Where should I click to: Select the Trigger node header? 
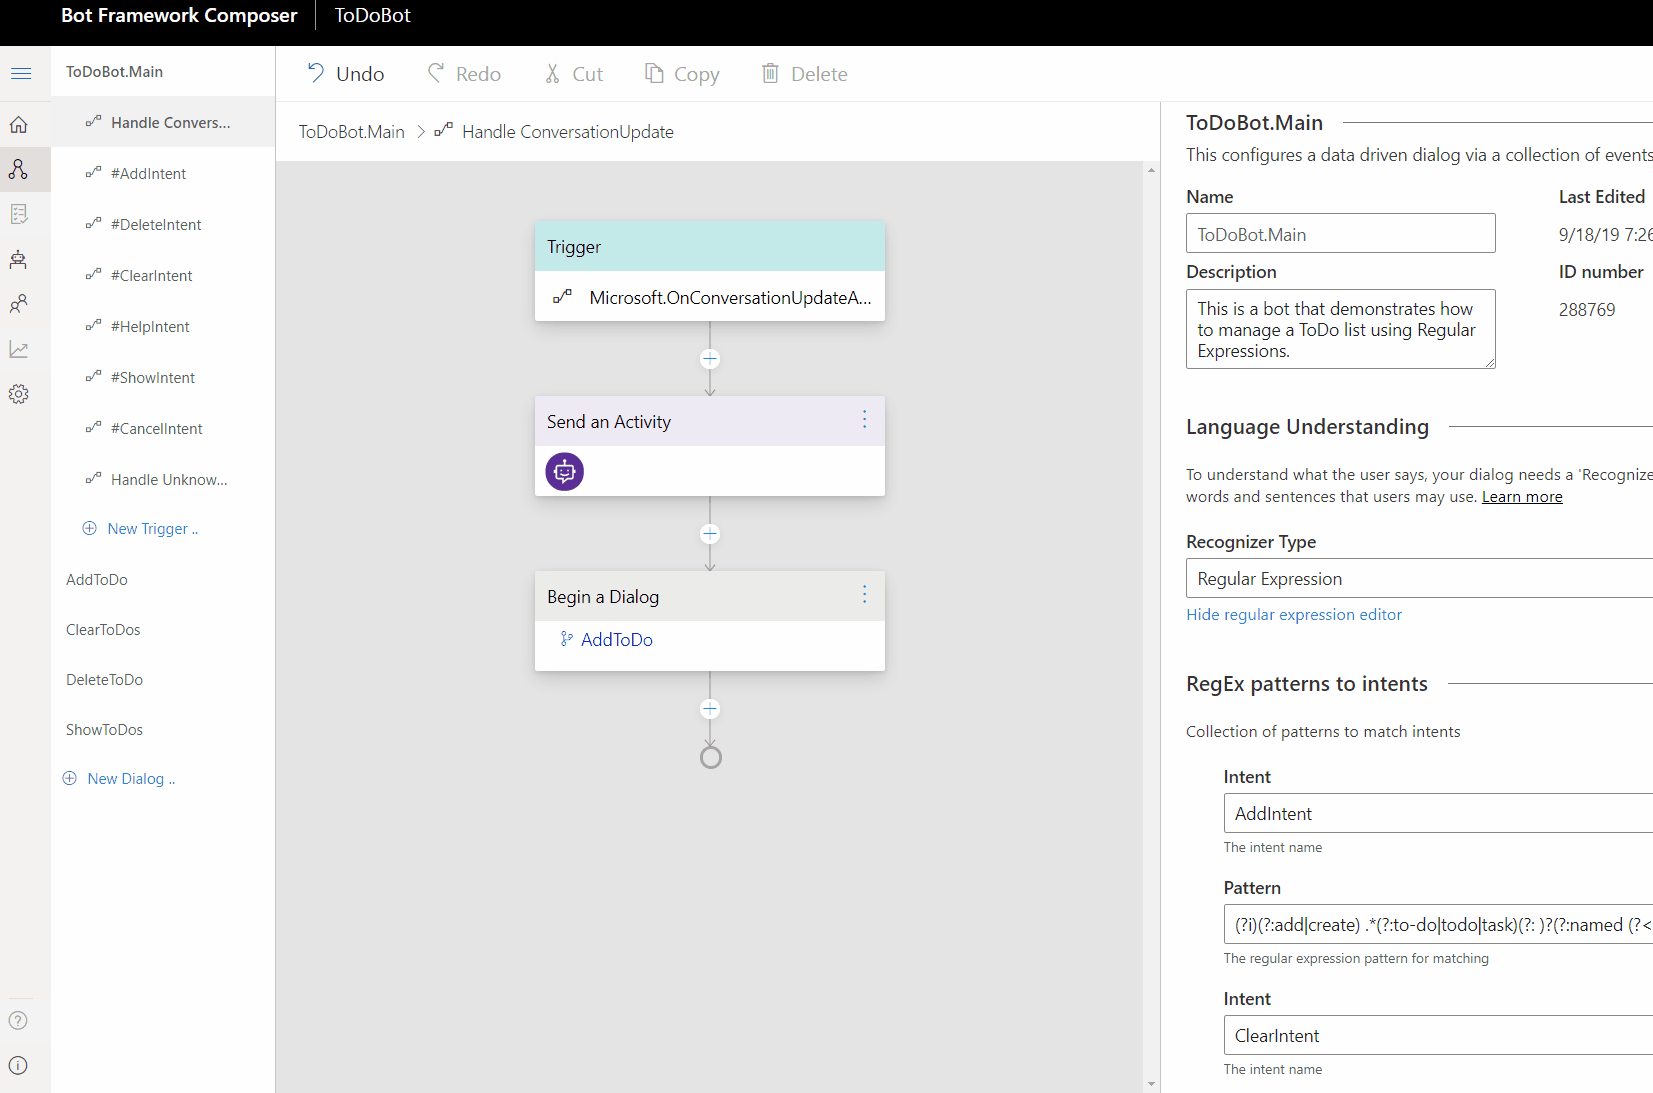(710, 246)
